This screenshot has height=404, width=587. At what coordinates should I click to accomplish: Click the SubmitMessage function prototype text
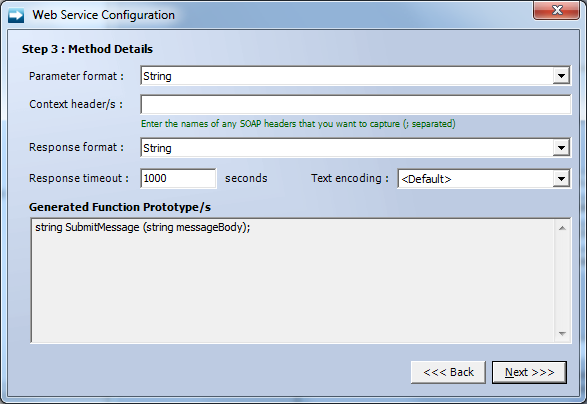point(143,227)
